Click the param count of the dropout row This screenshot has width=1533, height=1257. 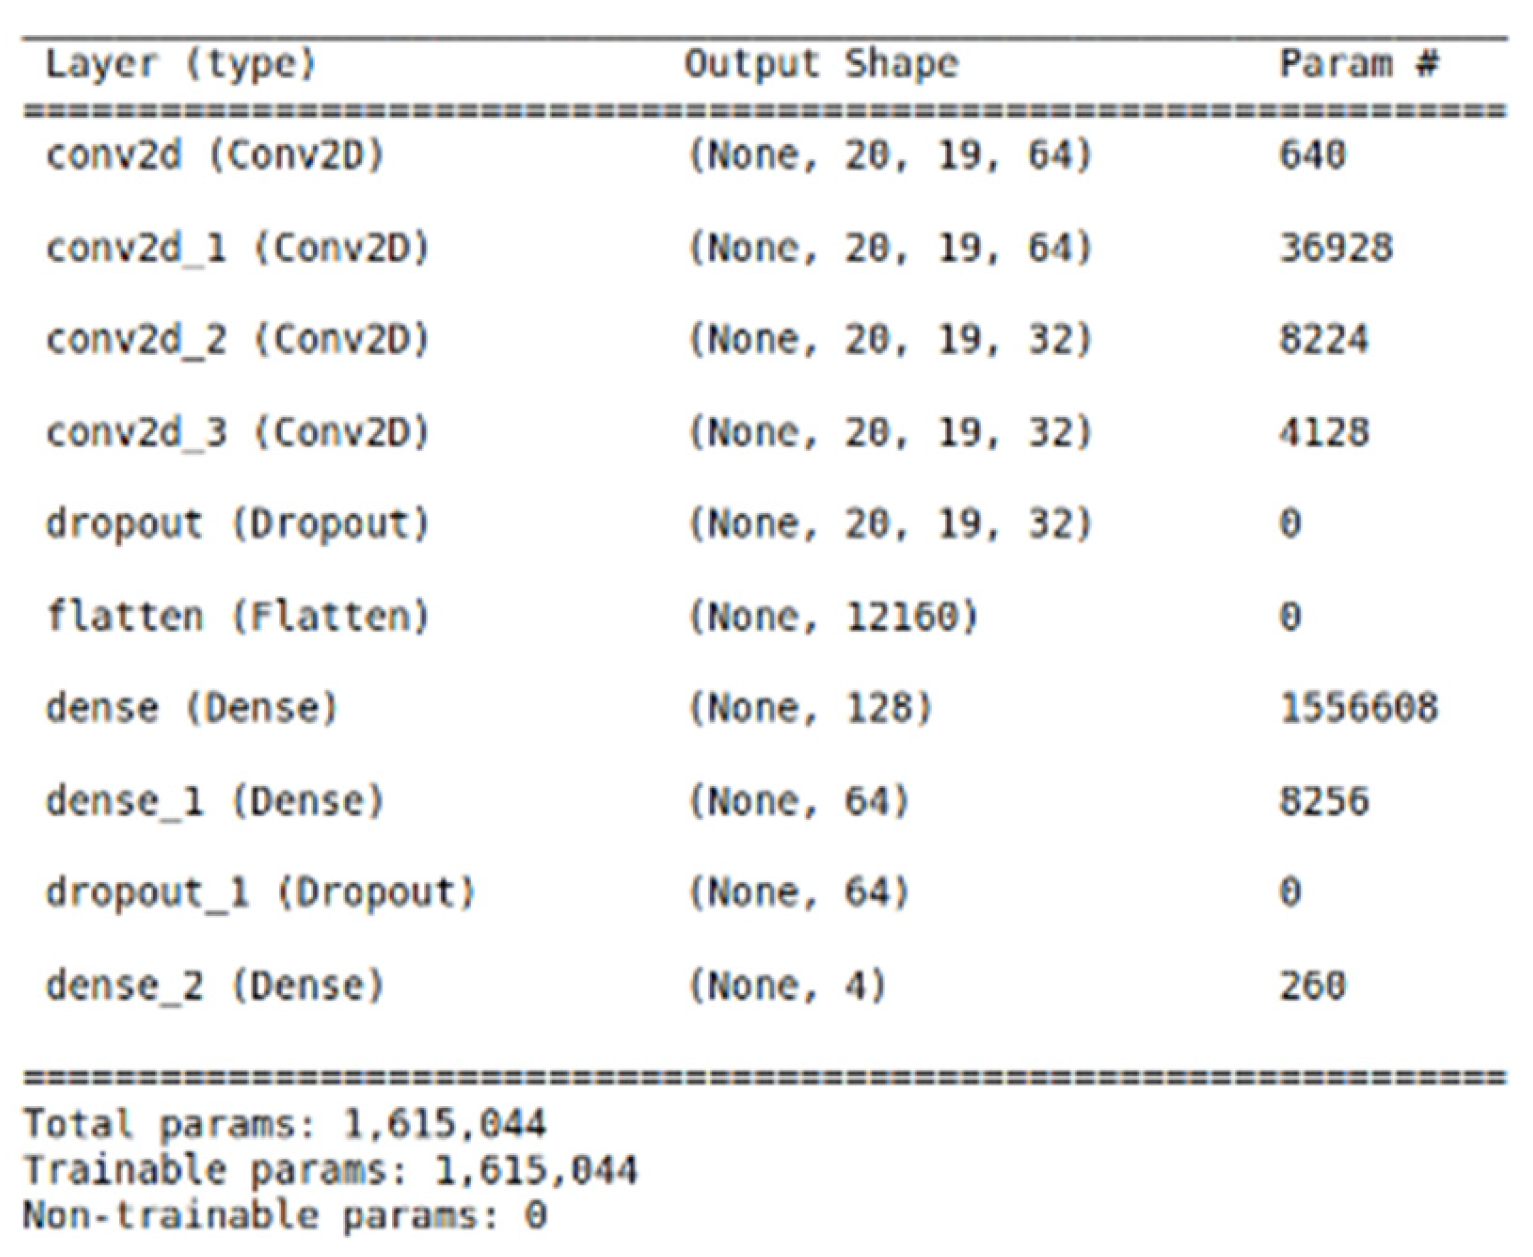pos(1290,525)
